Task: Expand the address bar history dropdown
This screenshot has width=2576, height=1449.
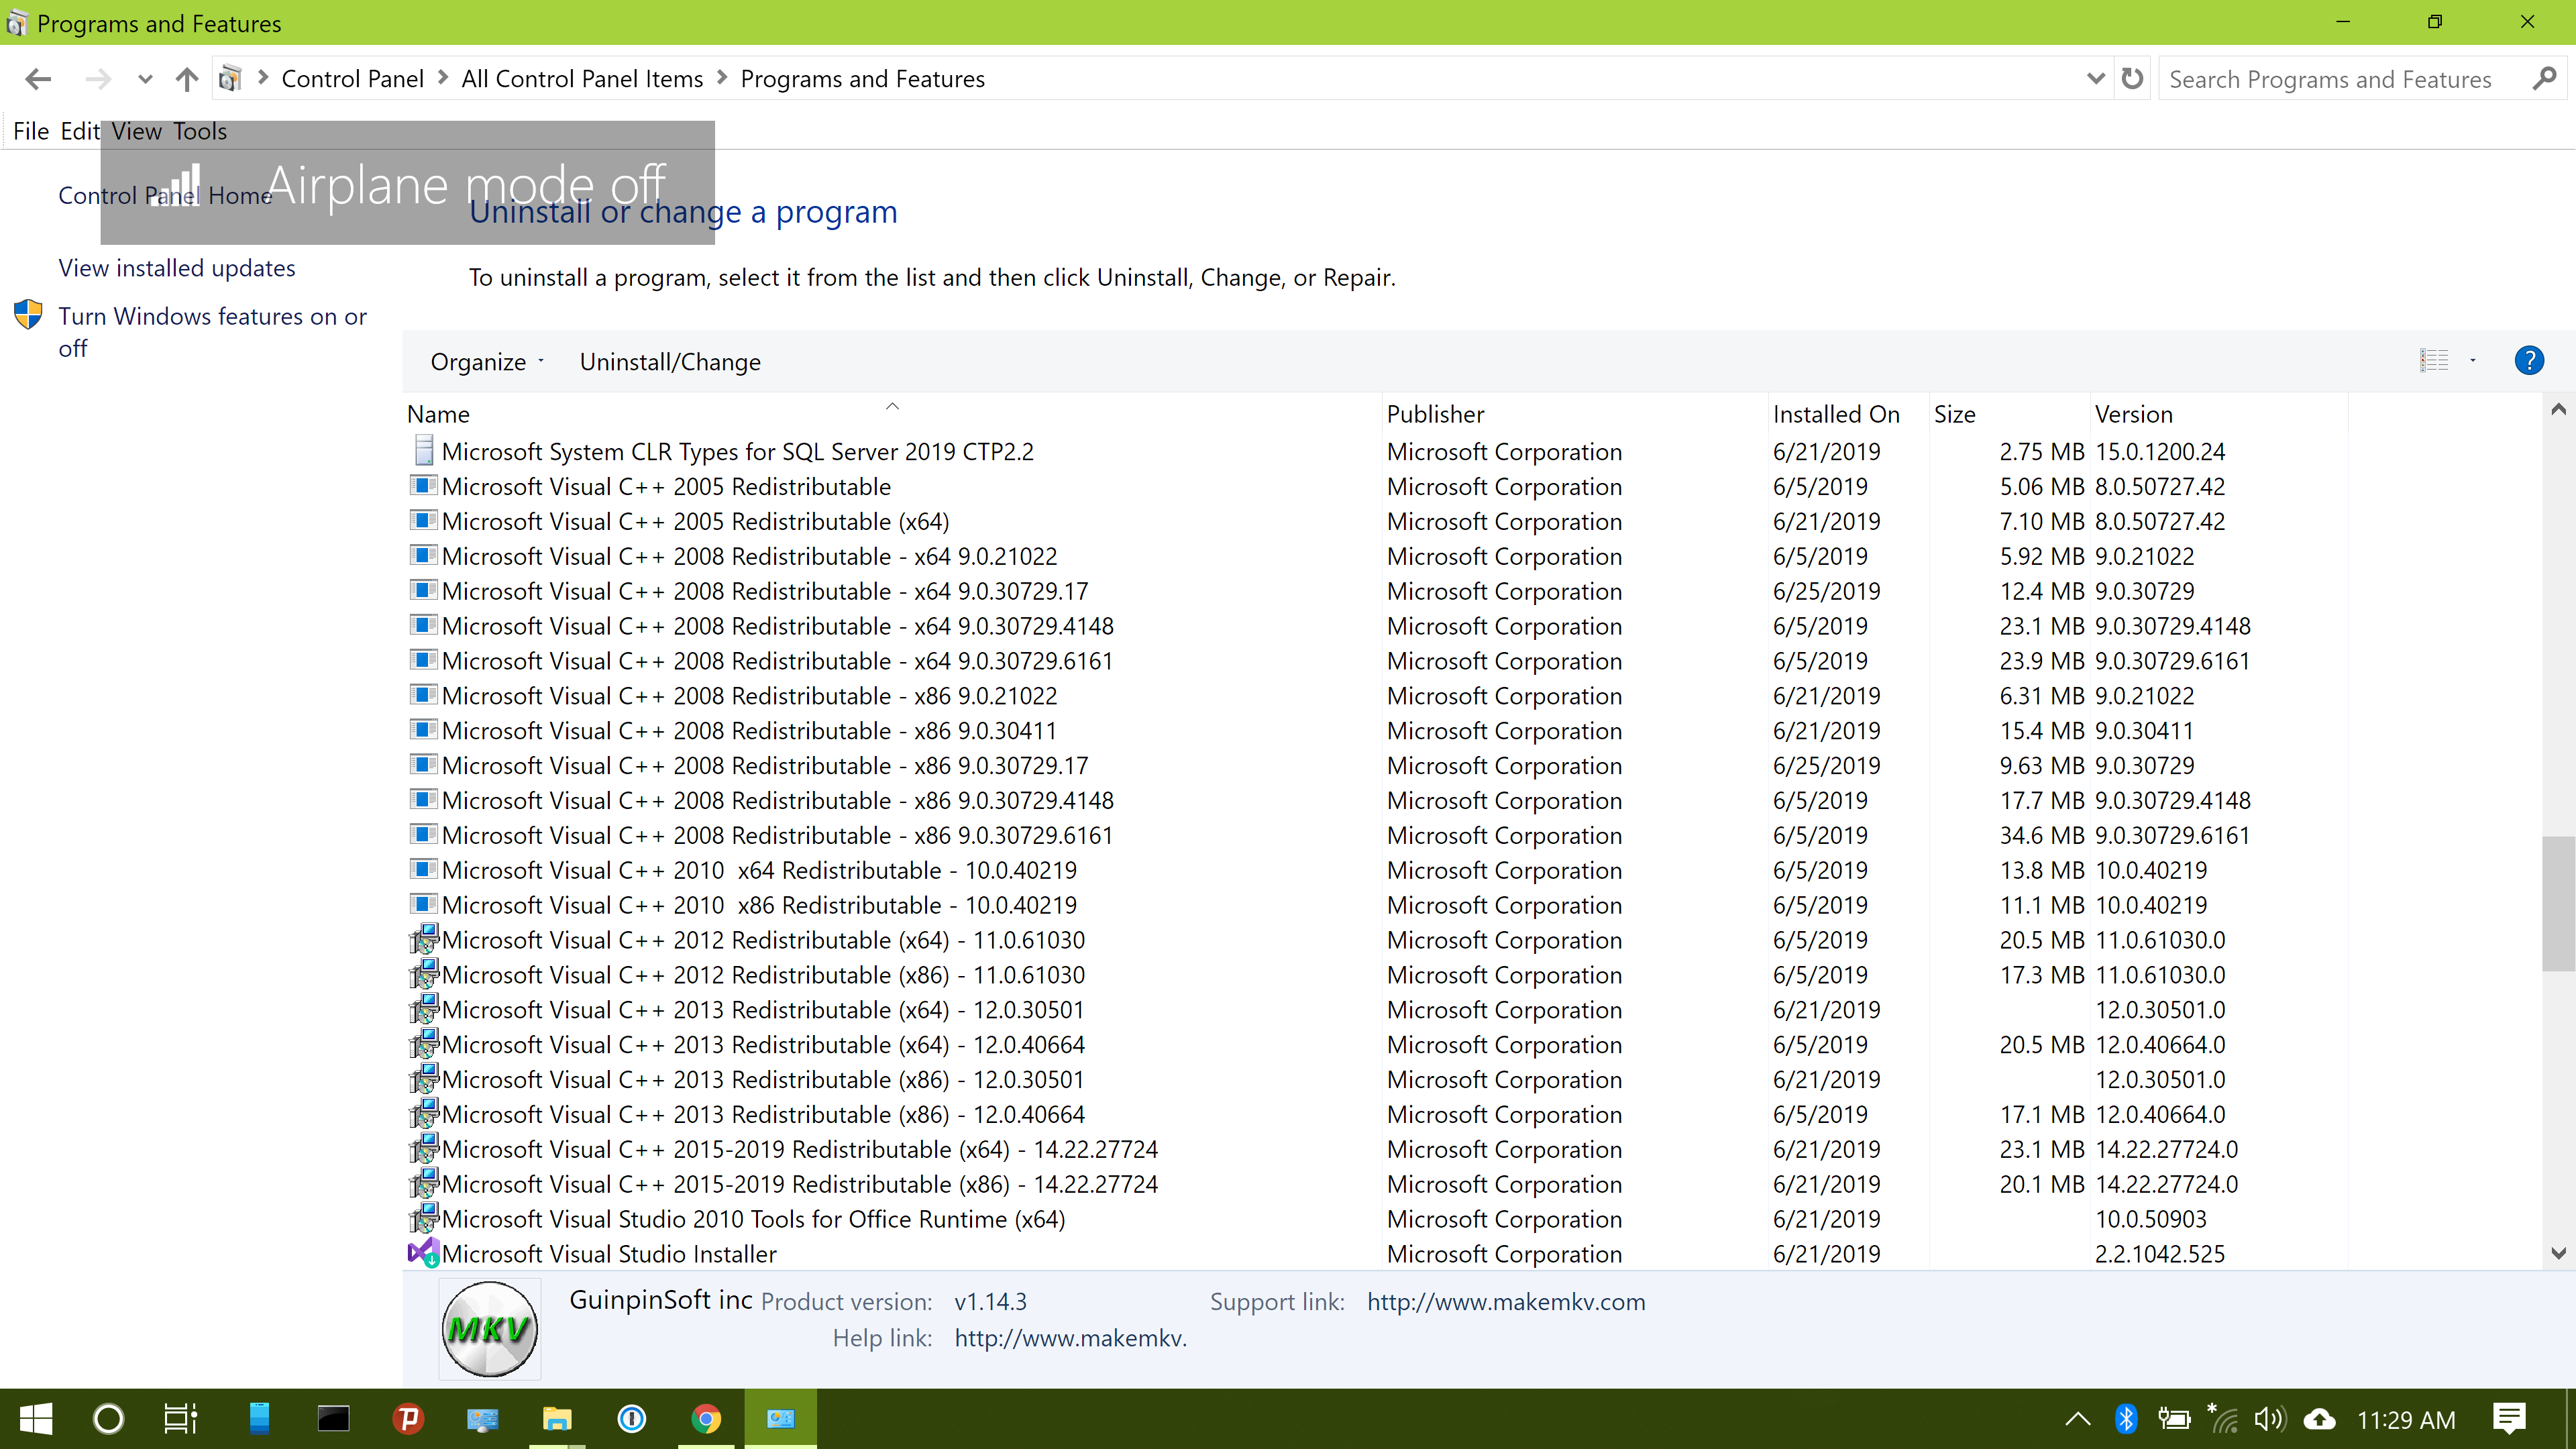Action: 2096,78
